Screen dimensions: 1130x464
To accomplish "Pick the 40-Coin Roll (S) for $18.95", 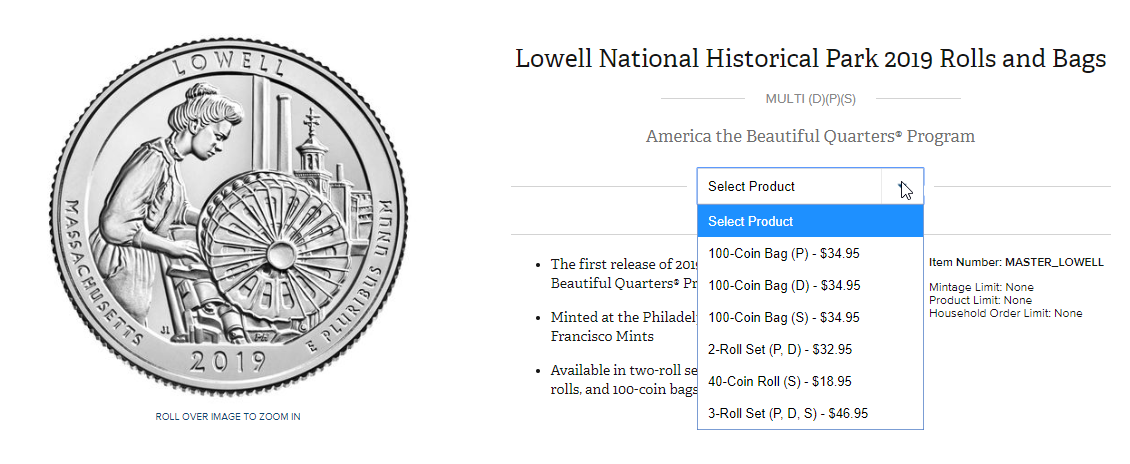I will pos(780,381).
